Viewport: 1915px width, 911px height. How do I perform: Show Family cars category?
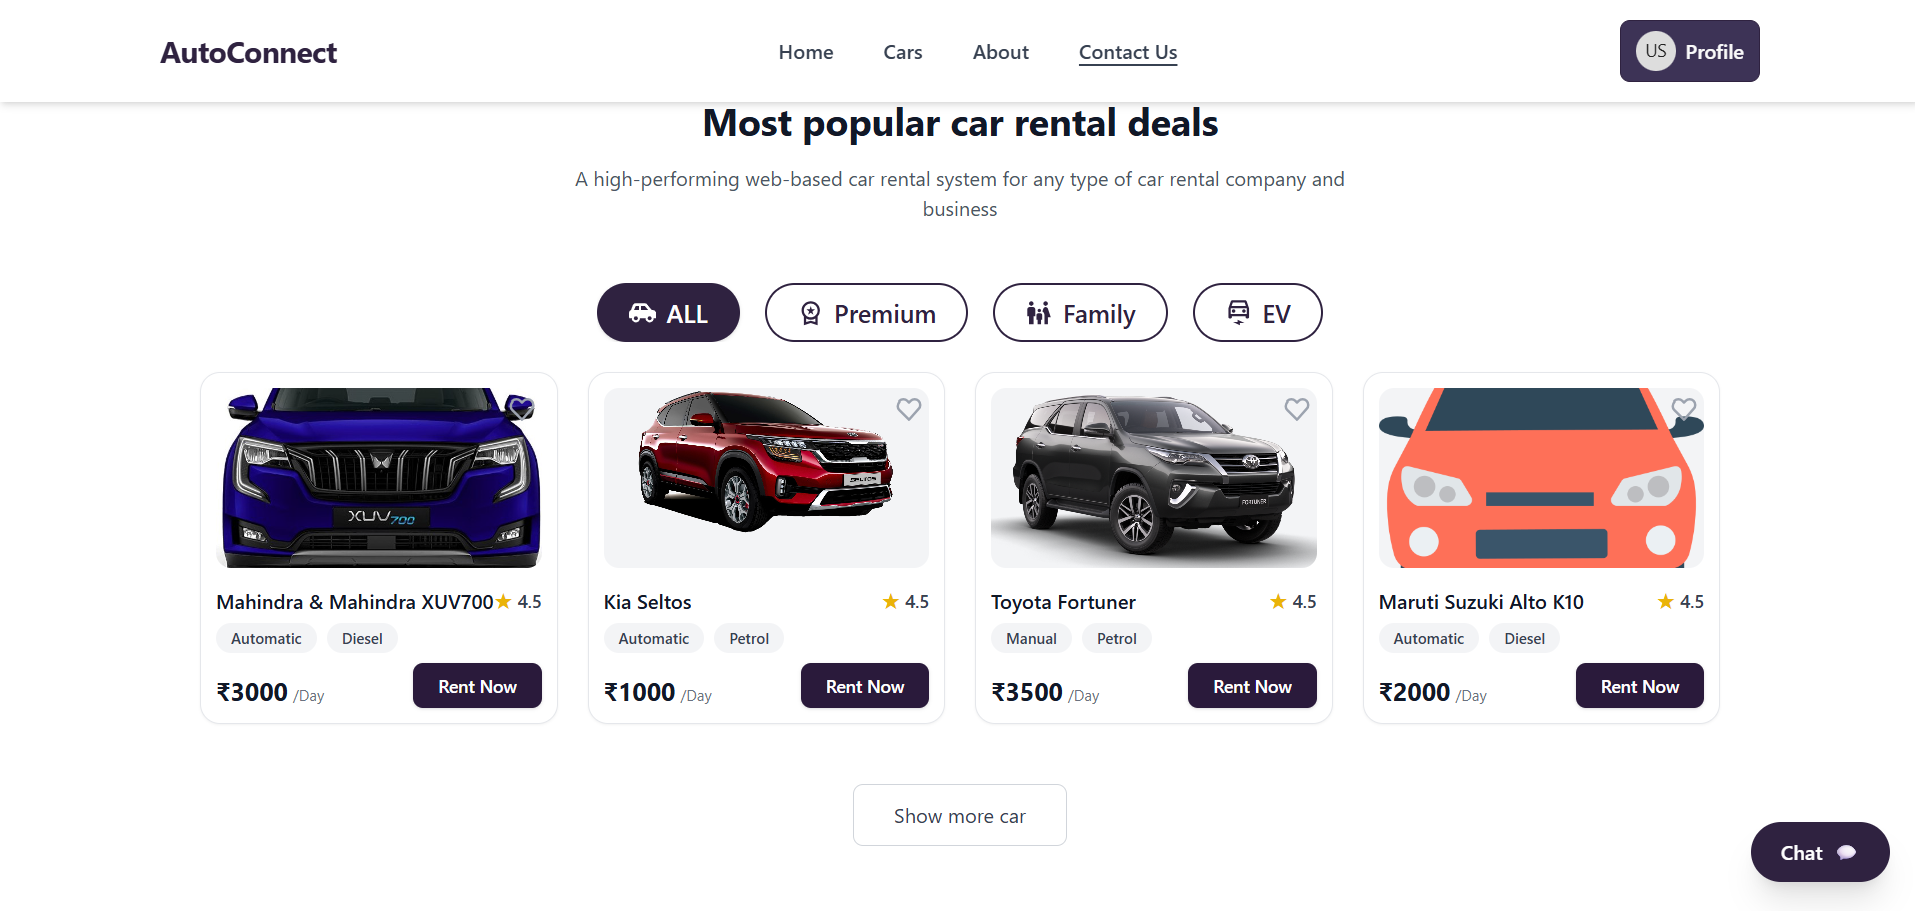coord(1080,313)
